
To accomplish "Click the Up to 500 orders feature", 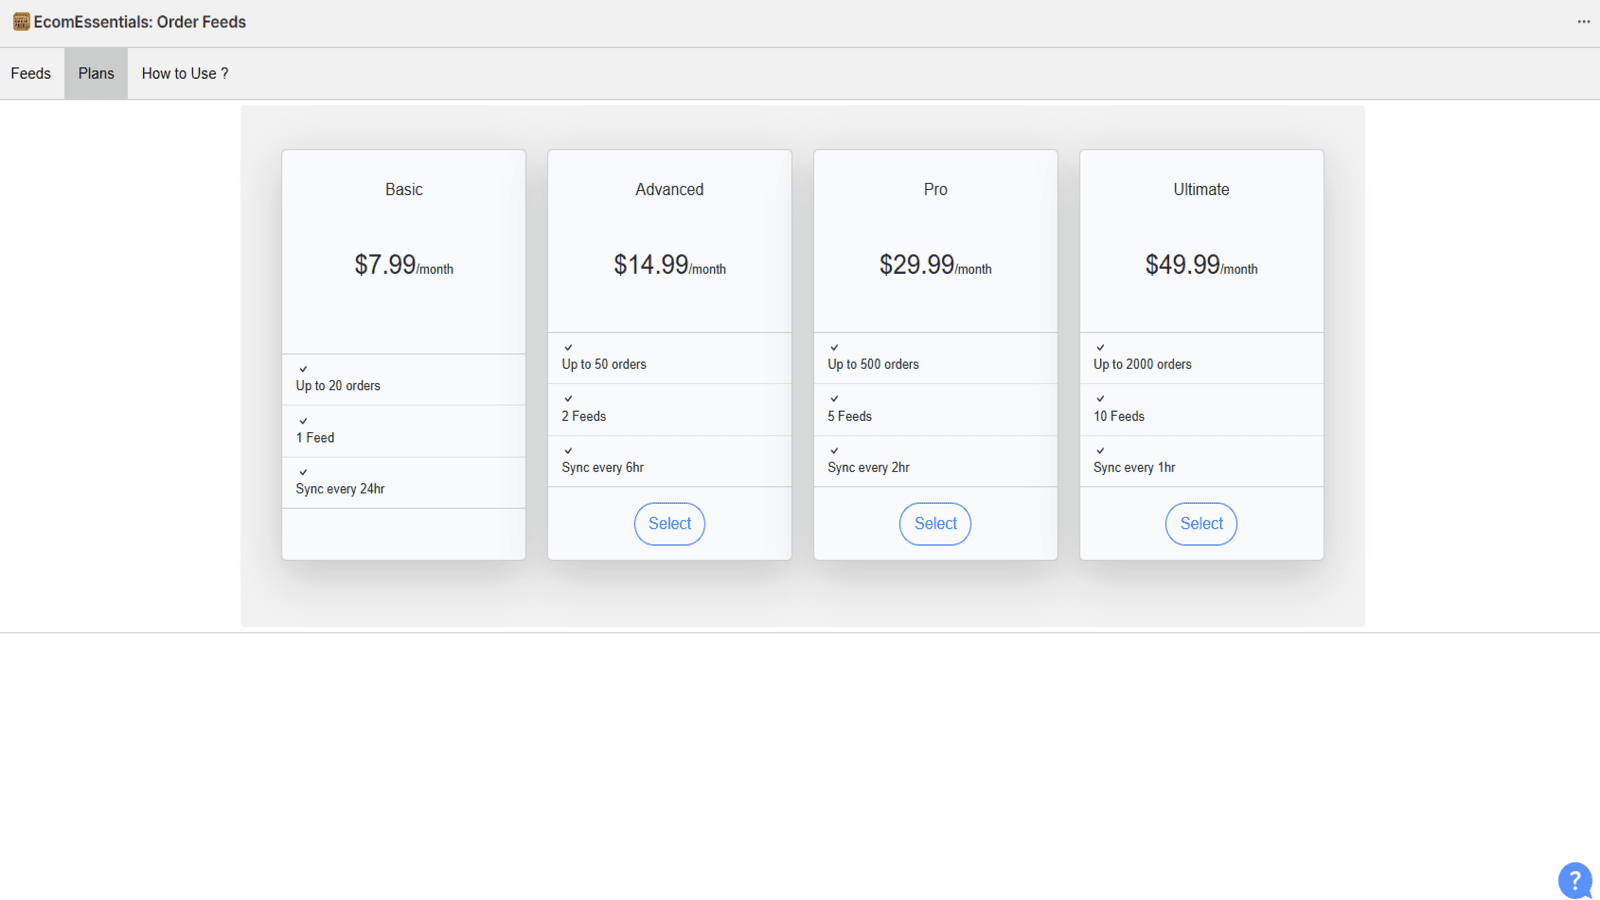I will pyautogui.click(x=873, y=364).
